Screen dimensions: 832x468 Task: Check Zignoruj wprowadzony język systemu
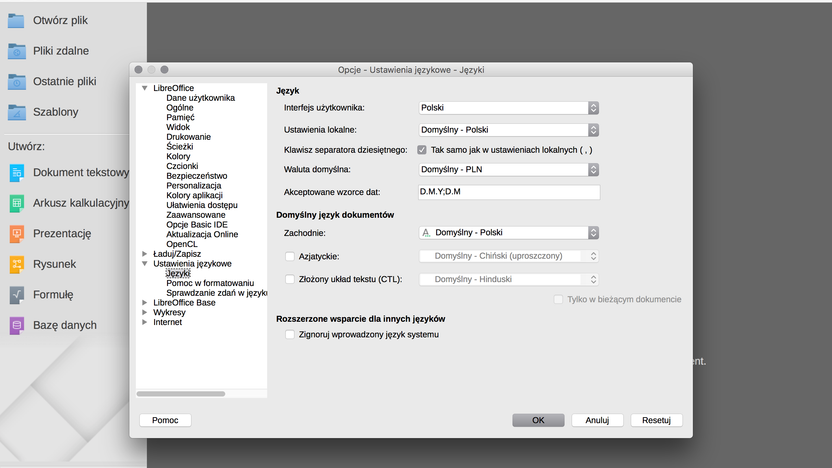tap(290, 335)
